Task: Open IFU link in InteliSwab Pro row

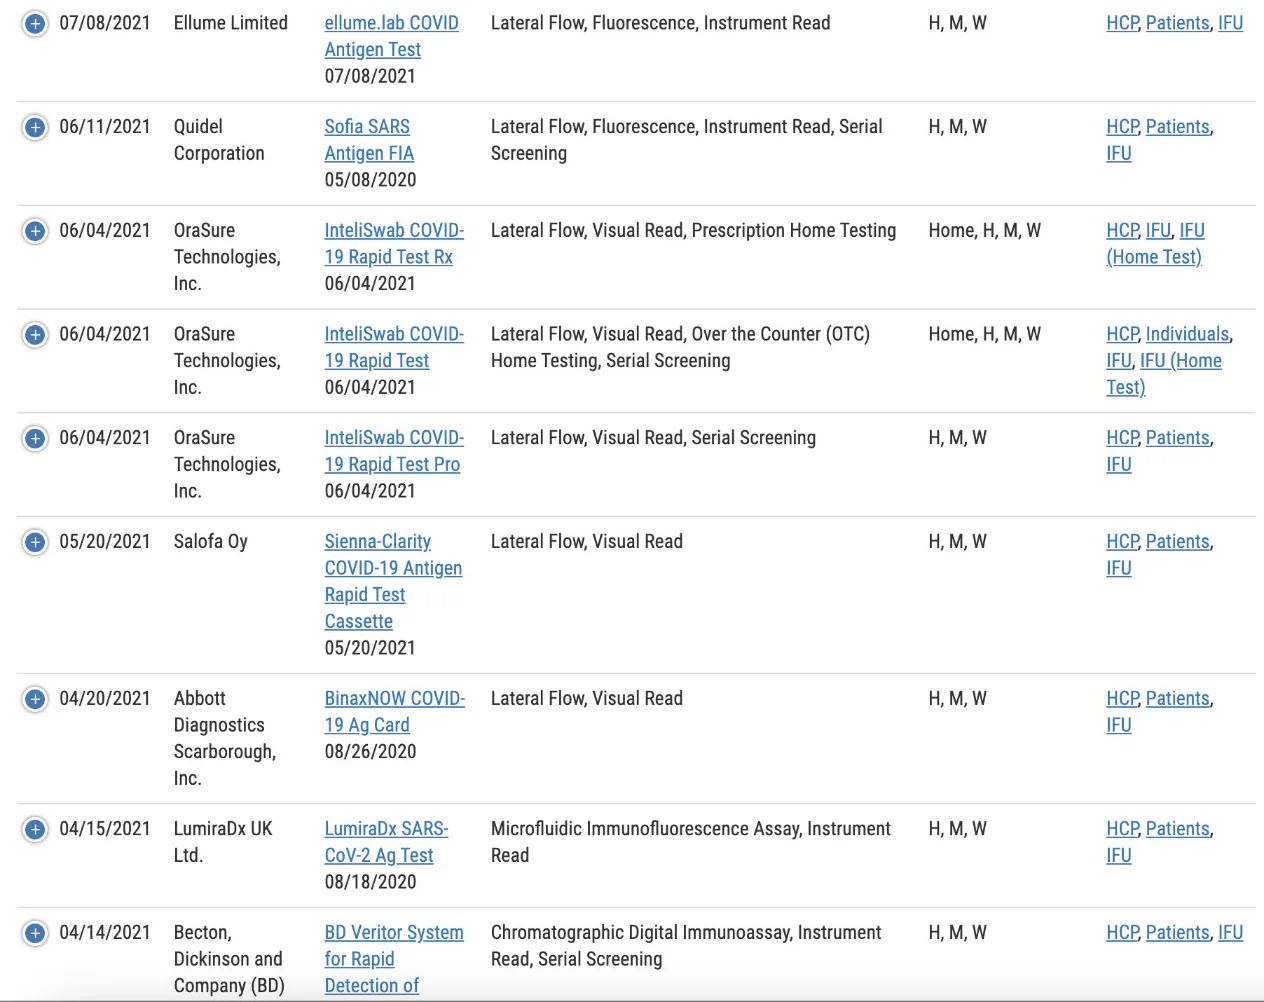Action: [1119, 464]
